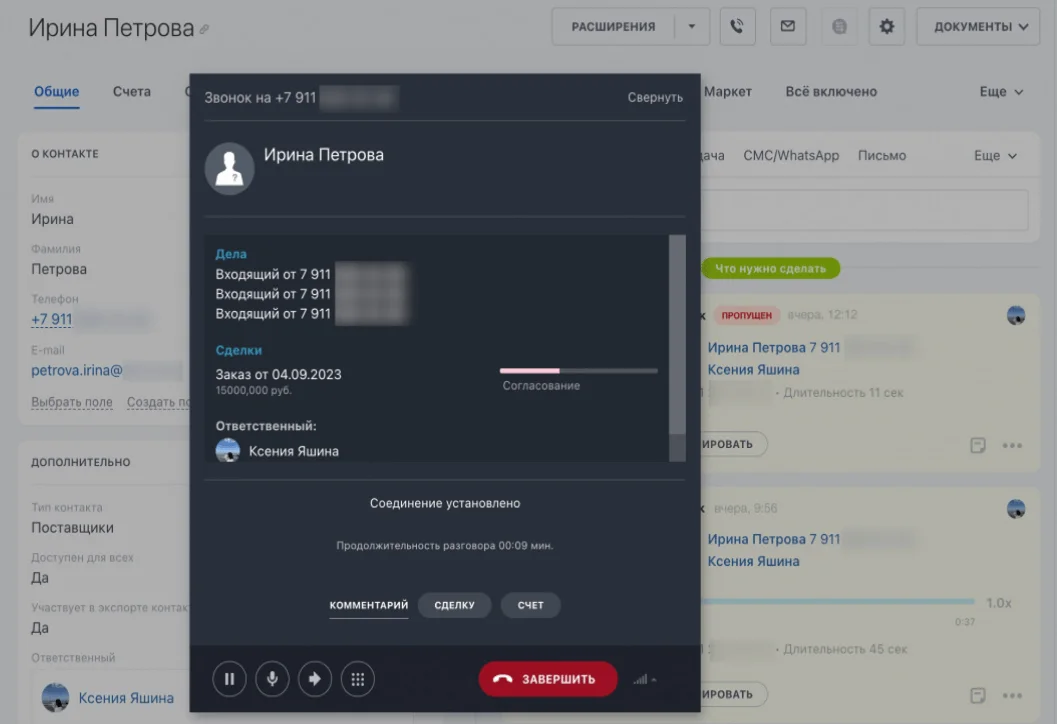Click the timeline comment input field
This screenshot has width=1057, height=724.
click(x=865, y=210)
